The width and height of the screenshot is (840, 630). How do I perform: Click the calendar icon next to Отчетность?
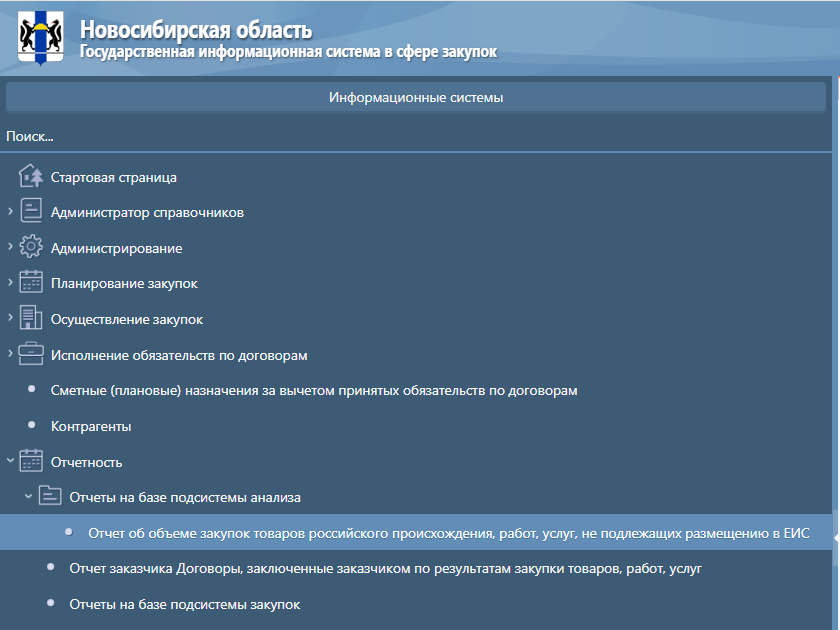tap(32, 462)
